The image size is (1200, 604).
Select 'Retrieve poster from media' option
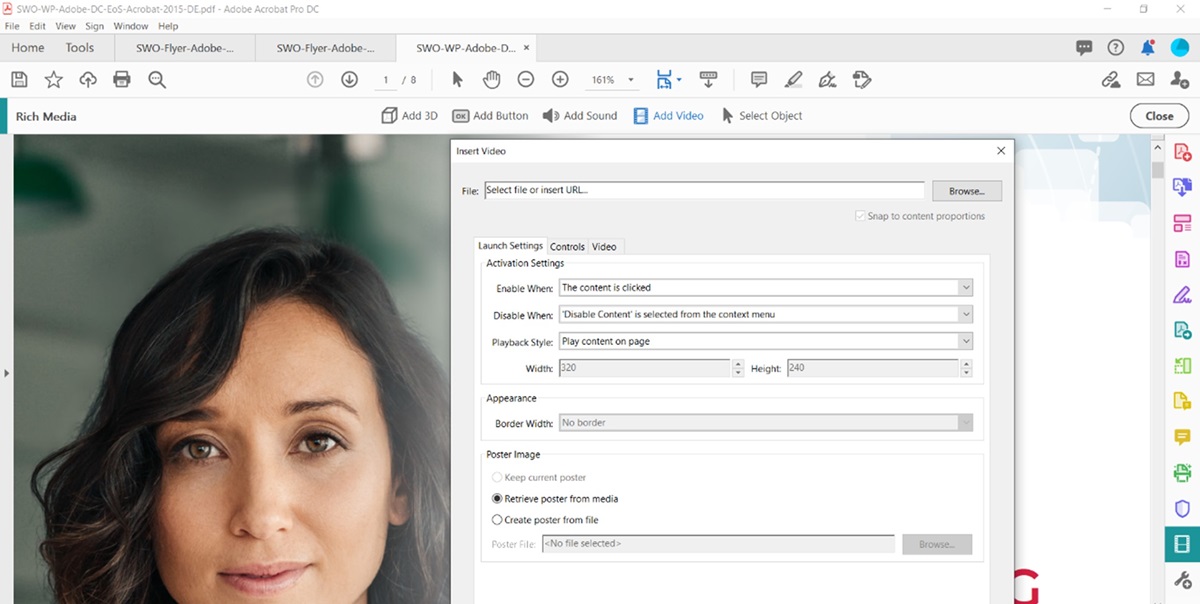tap(497, 498)
